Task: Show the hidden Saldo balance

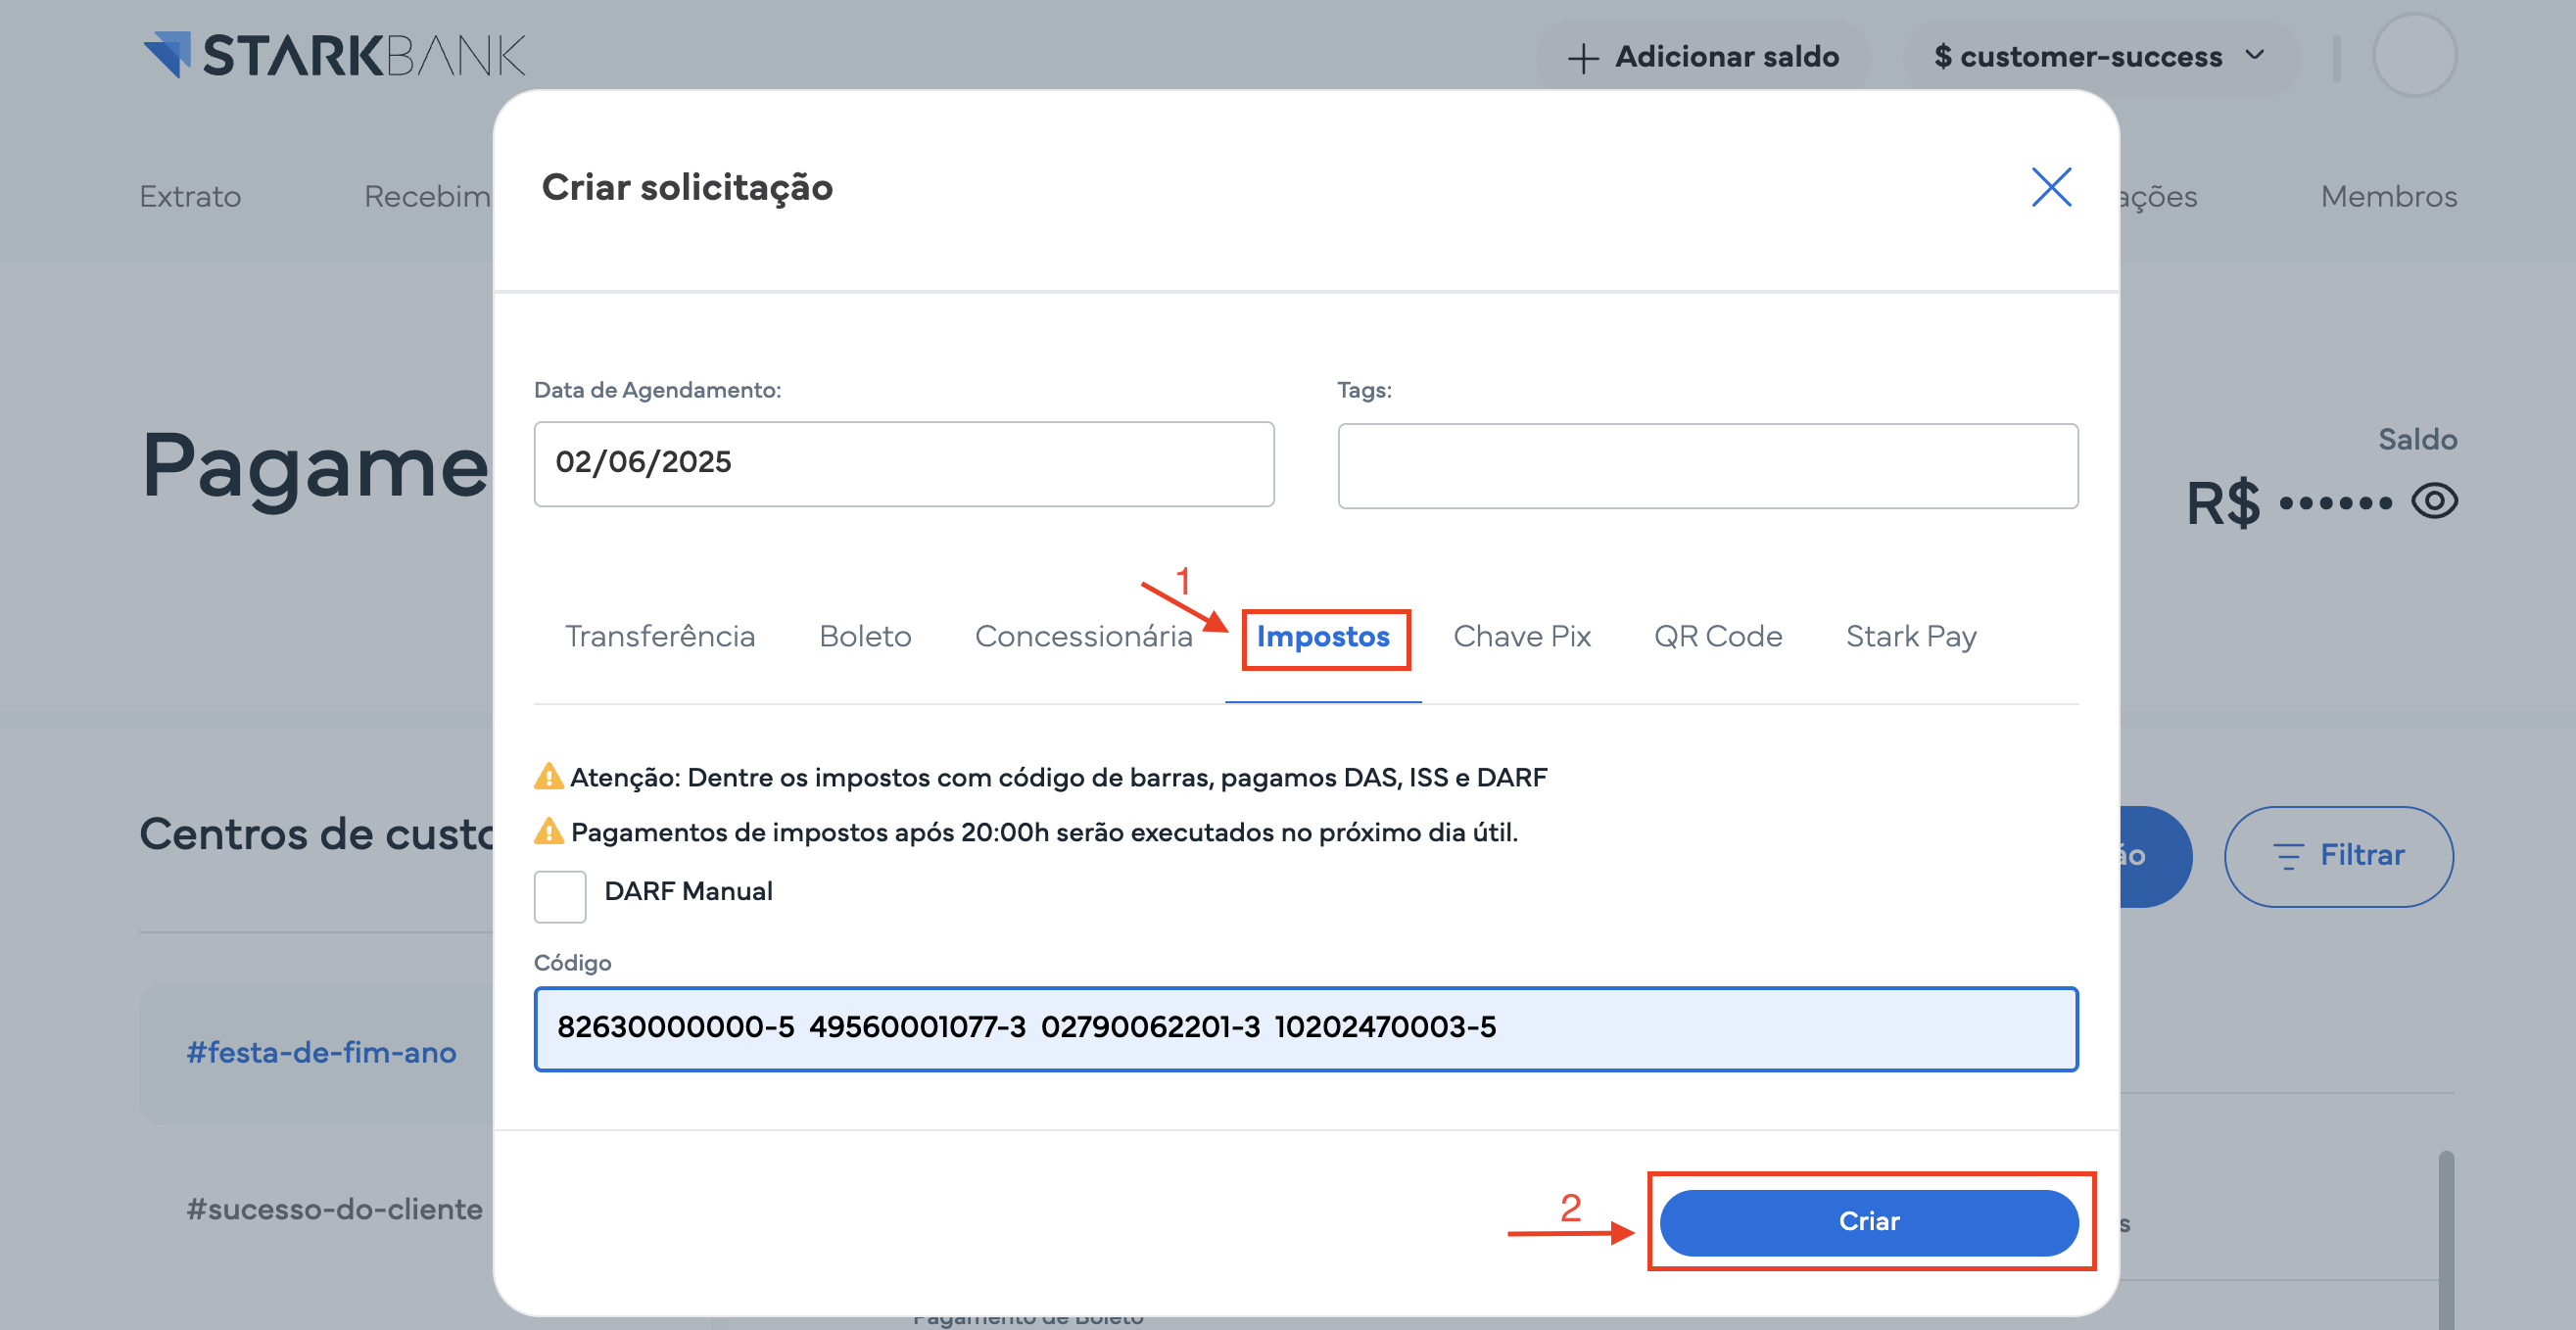Action: 2434,501
